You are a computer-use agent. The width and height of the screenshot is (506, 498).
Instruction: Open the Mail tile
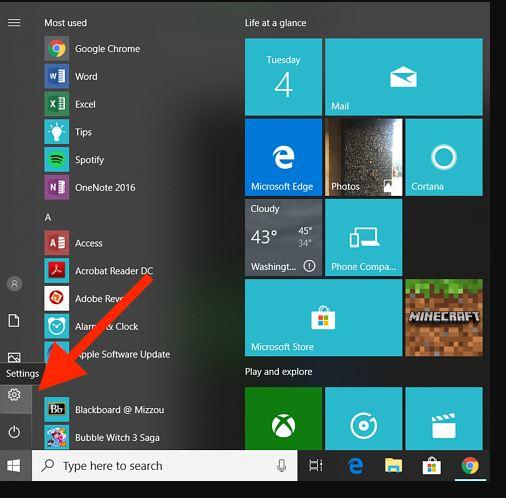click(404, 77)
